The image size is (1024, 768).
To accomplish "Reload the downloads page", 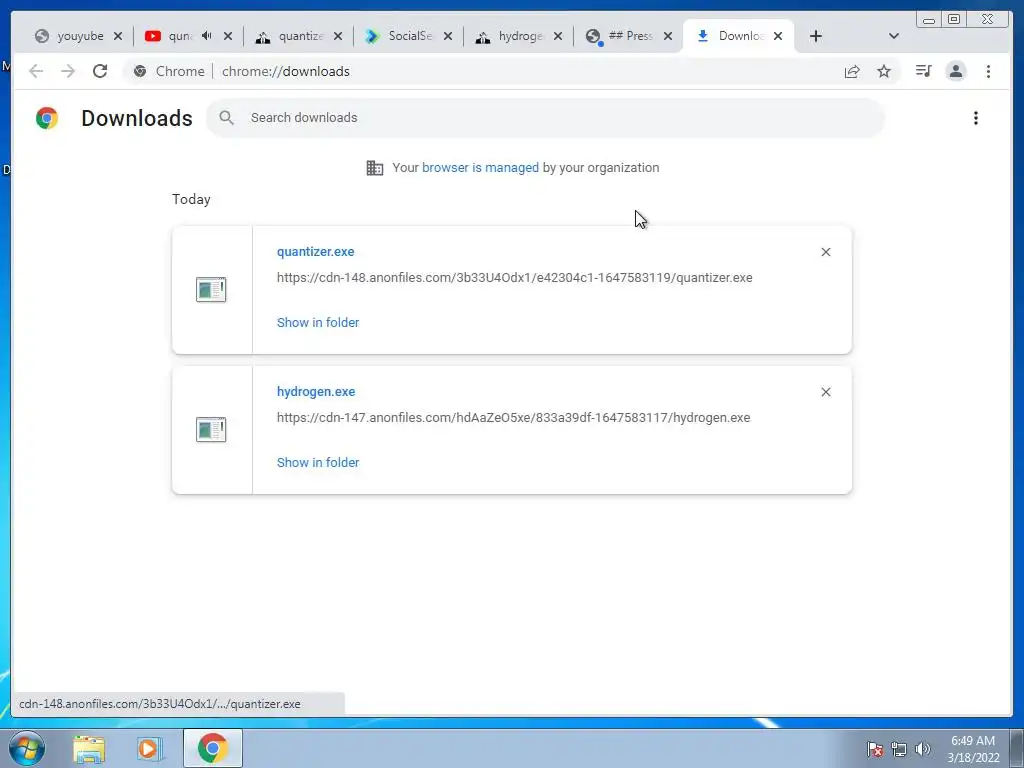I will tap(100, 71).
